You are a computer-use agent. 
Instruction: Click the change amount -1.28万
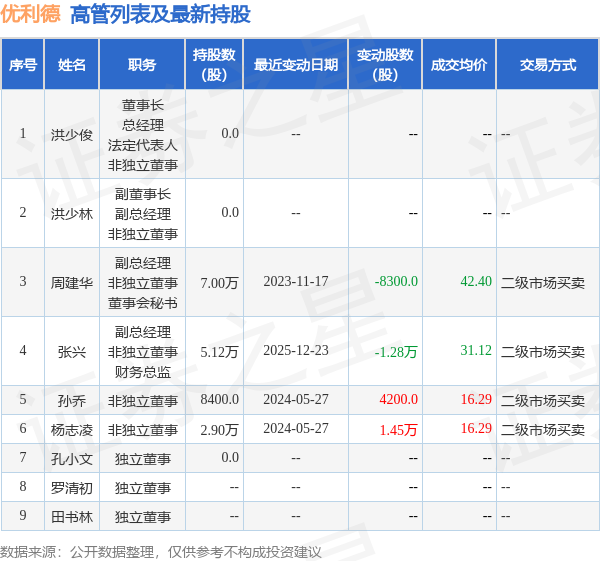point(396,352)
